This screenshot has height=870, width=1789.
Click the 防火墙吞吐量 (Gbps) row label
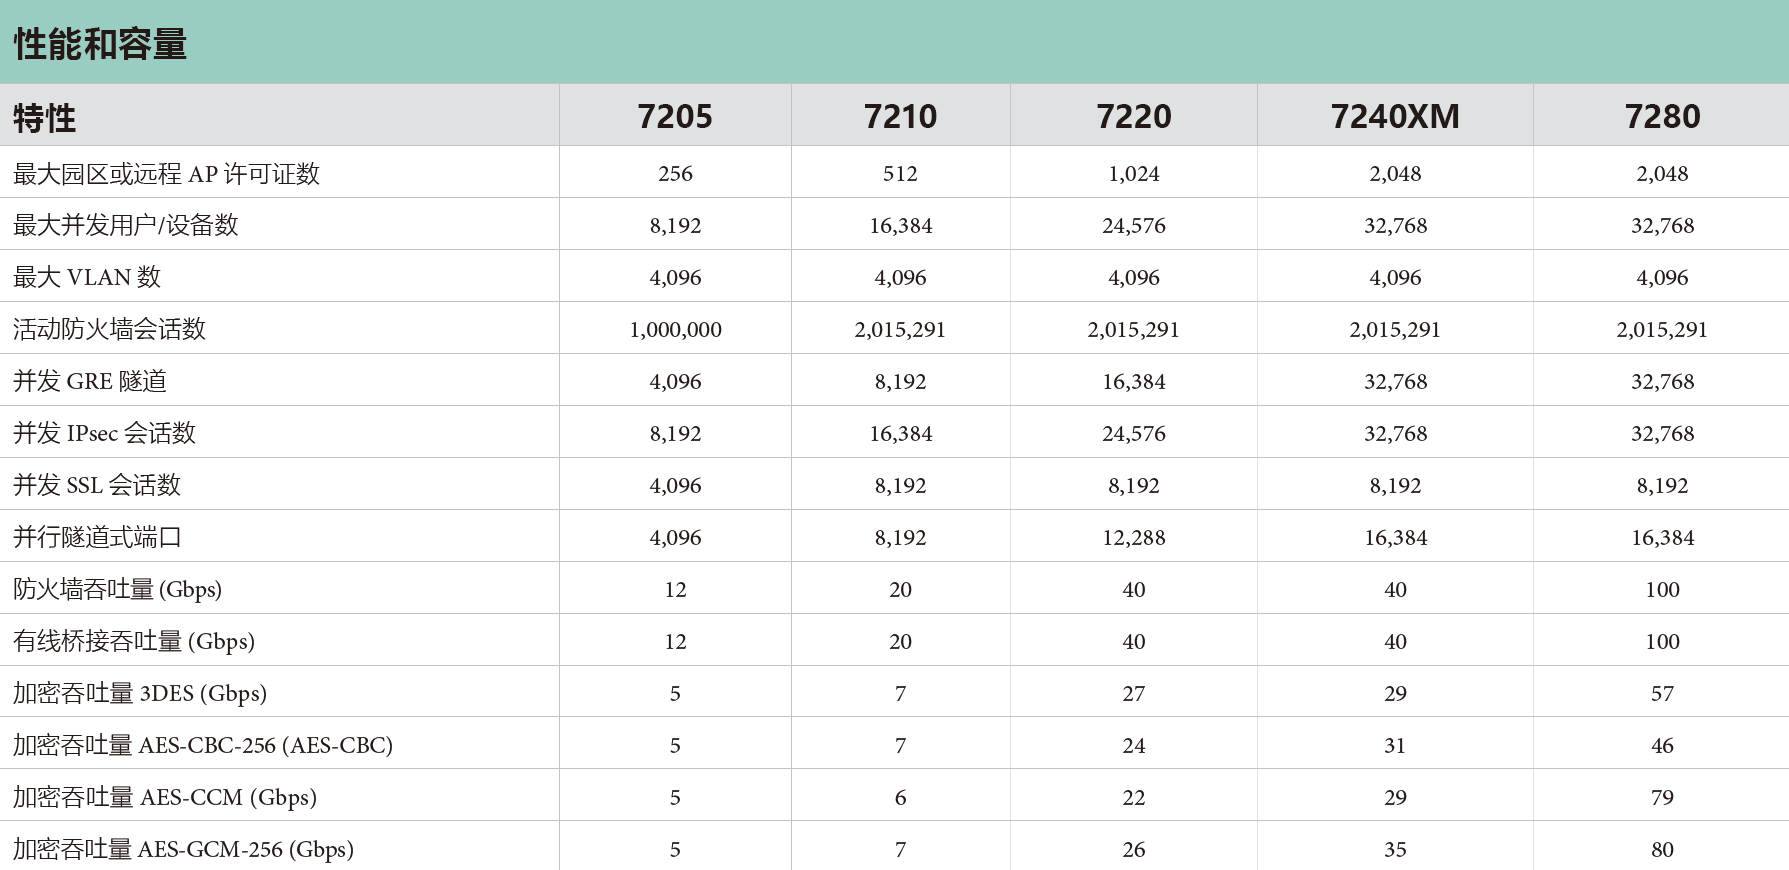tap(117, 590)
